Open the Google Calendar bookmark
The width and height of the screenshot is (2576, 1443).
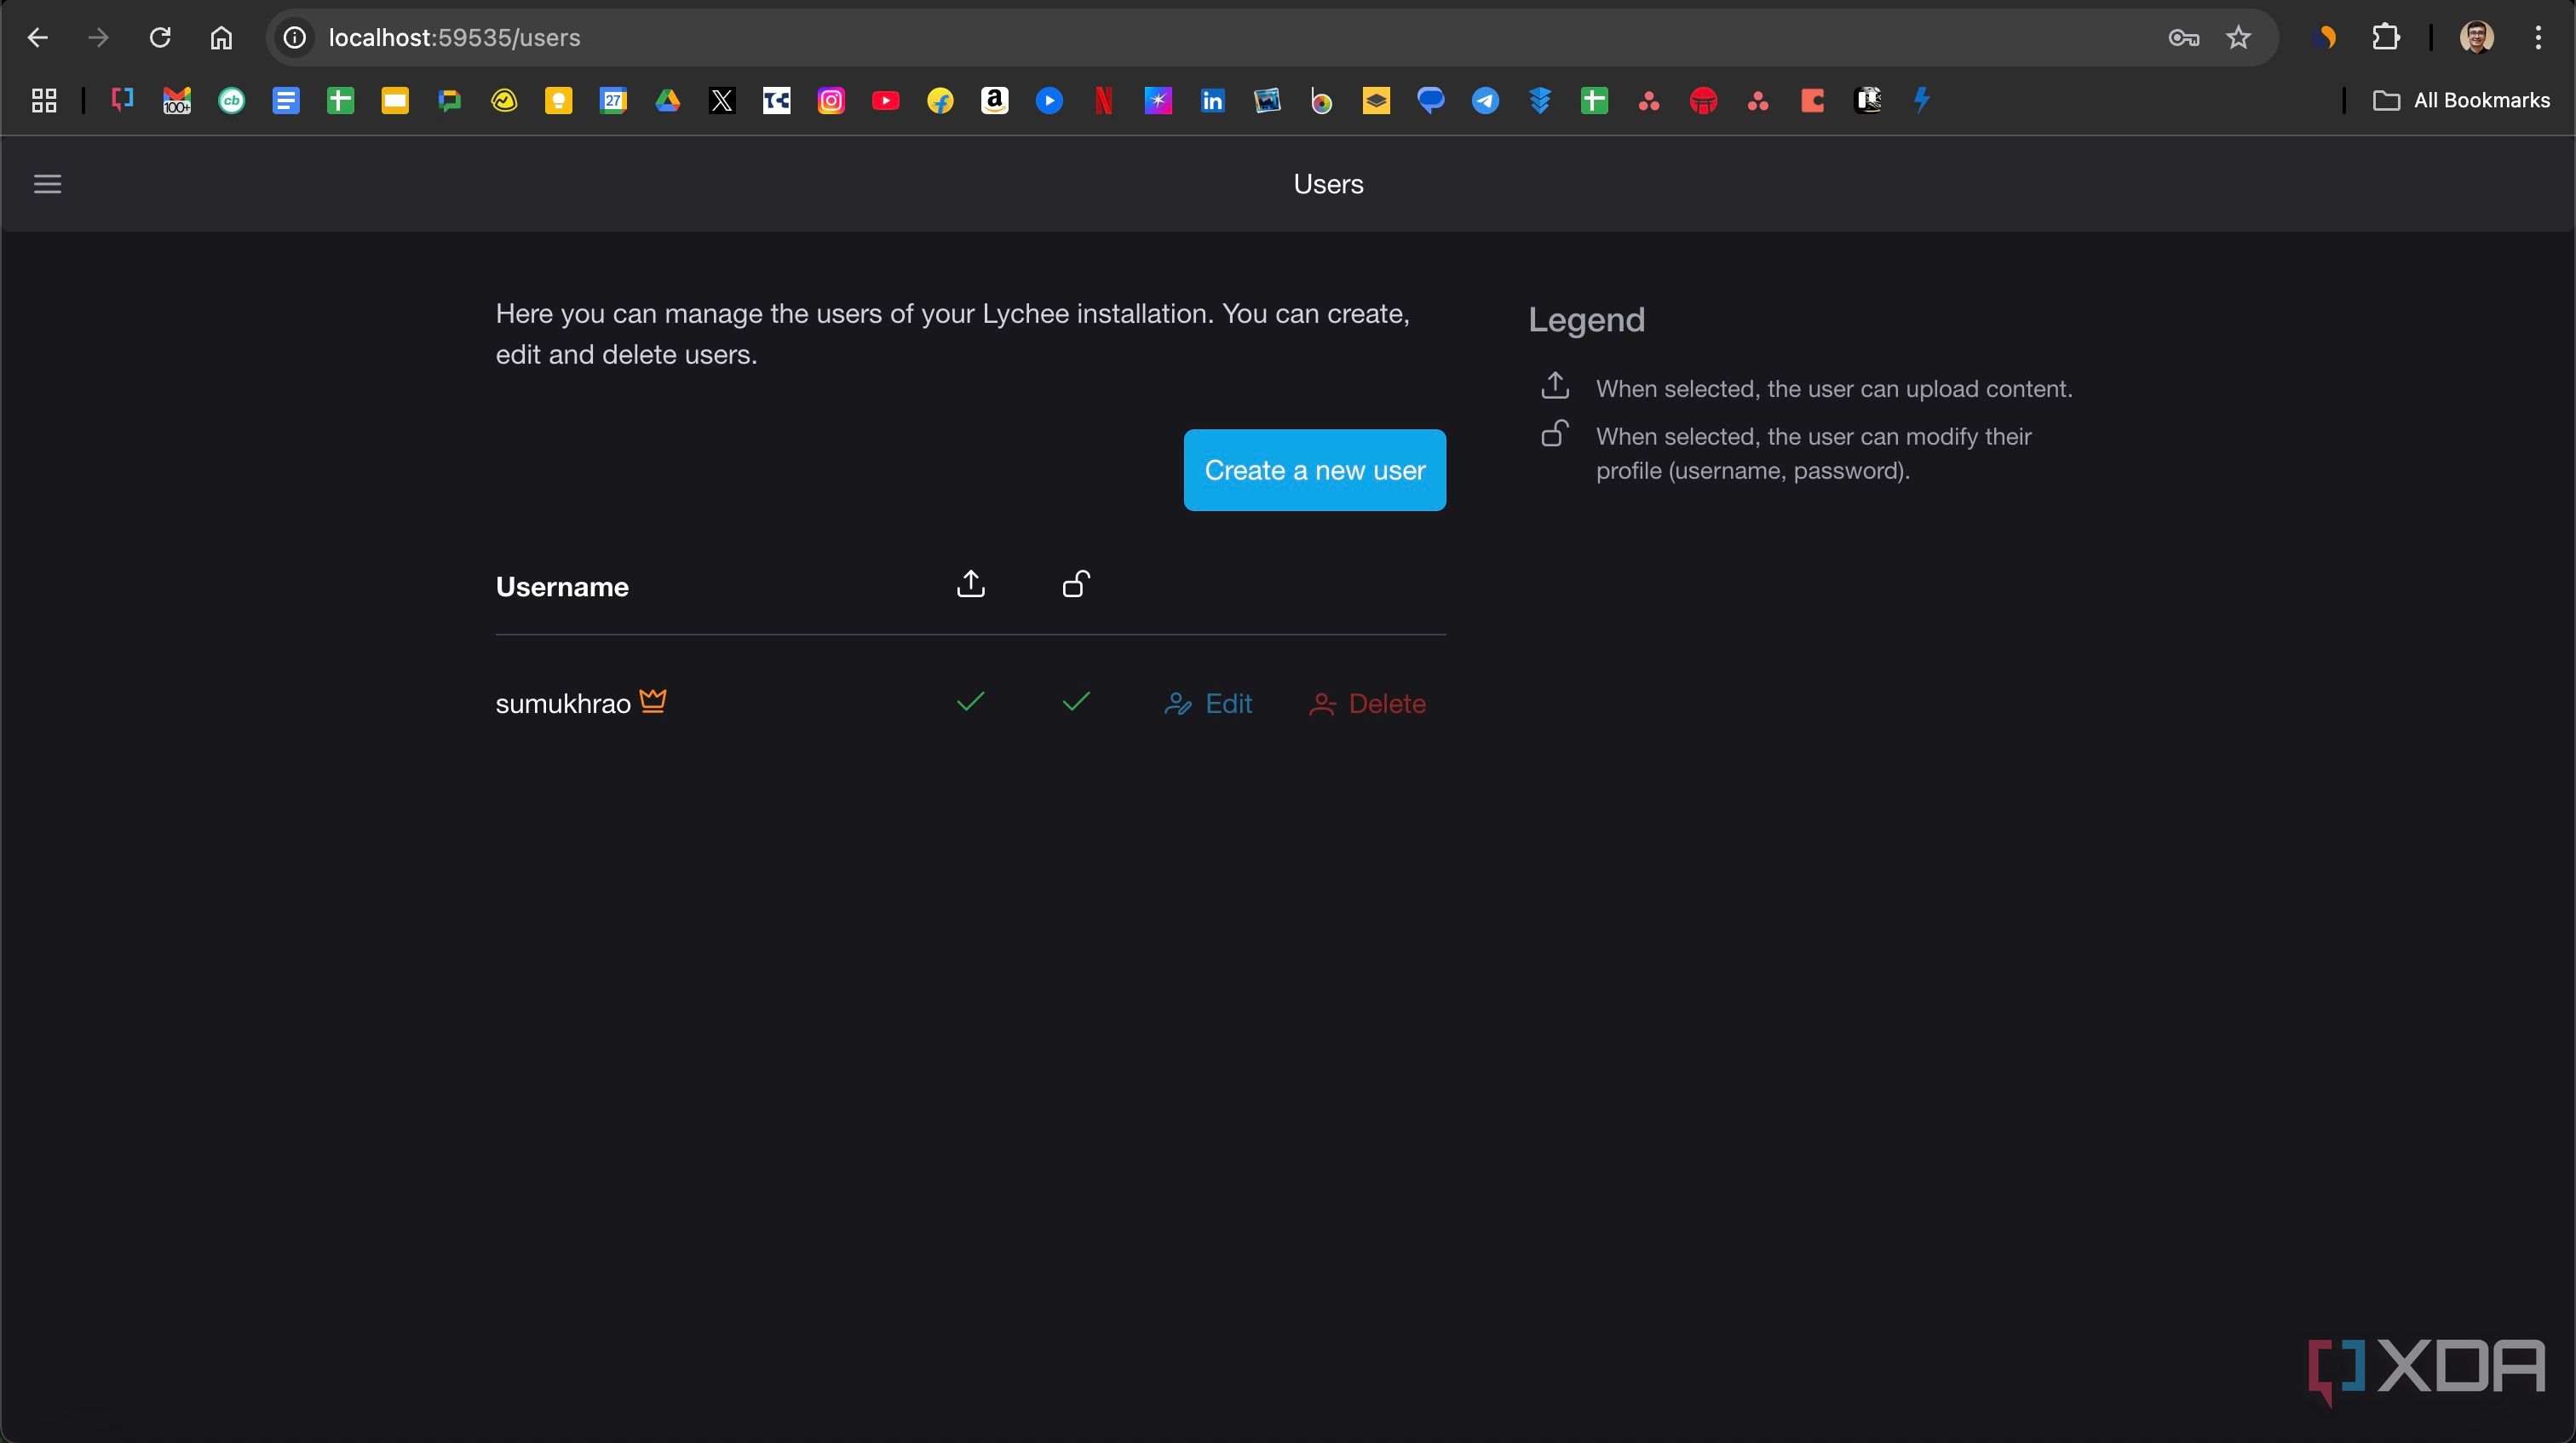[613, 100]
